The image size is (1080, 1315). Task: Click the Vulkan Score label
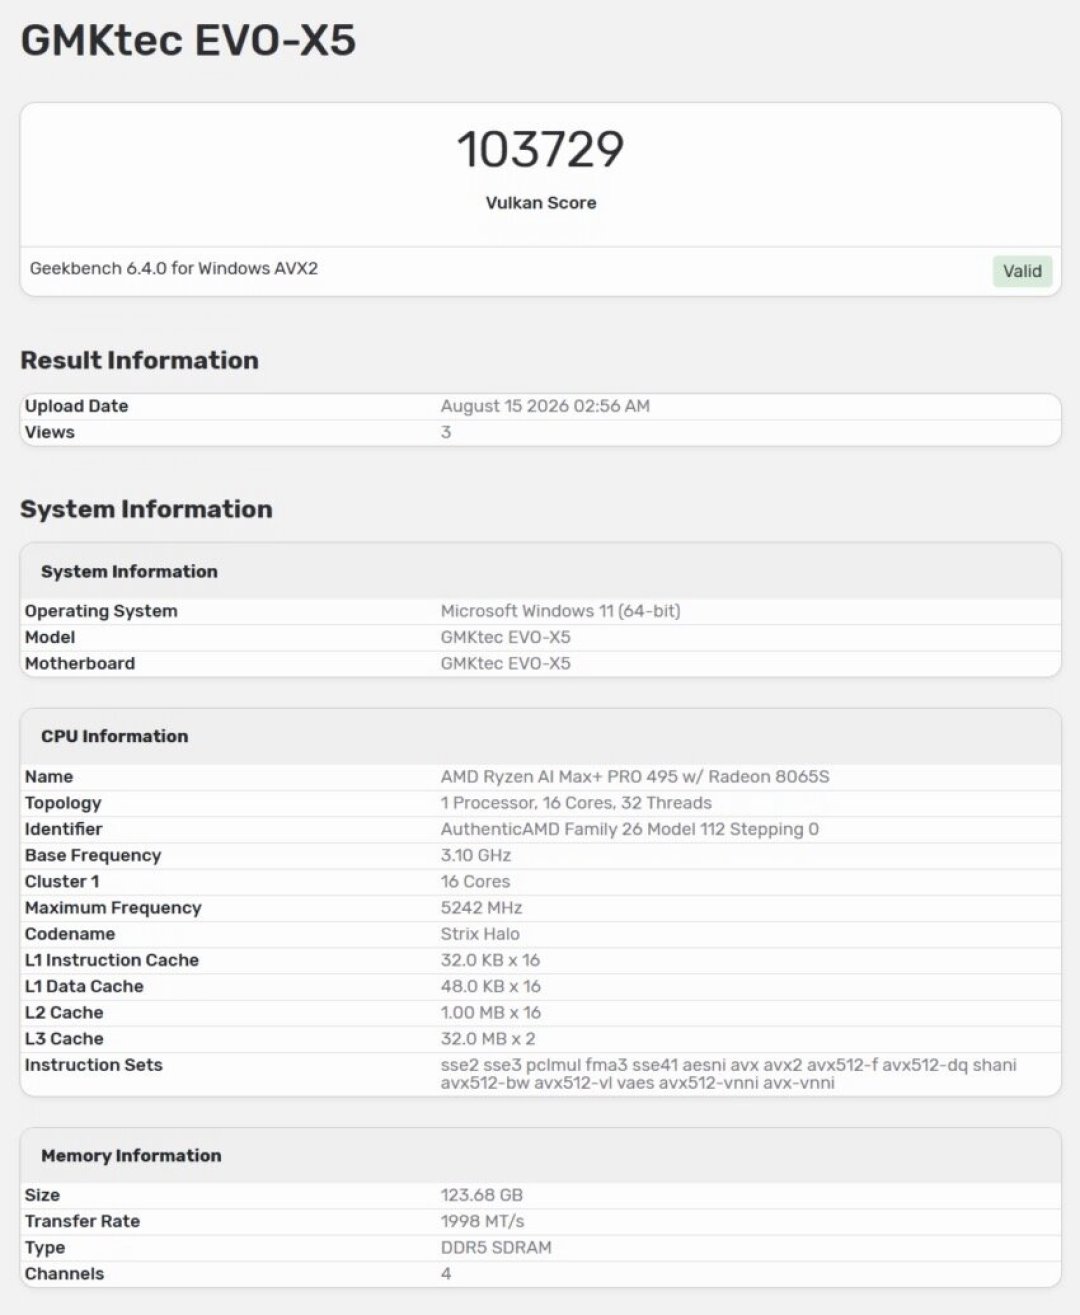[540, 203]
